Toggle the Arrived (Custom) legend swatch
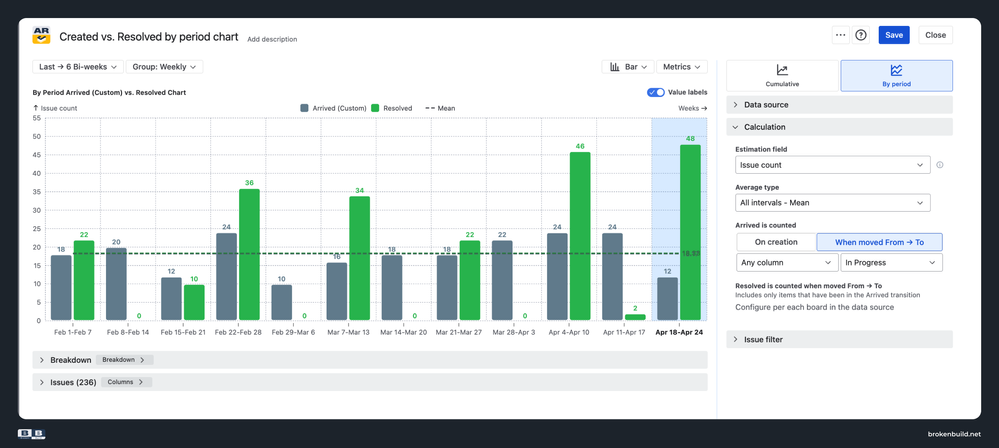 [x=305, y=108]
